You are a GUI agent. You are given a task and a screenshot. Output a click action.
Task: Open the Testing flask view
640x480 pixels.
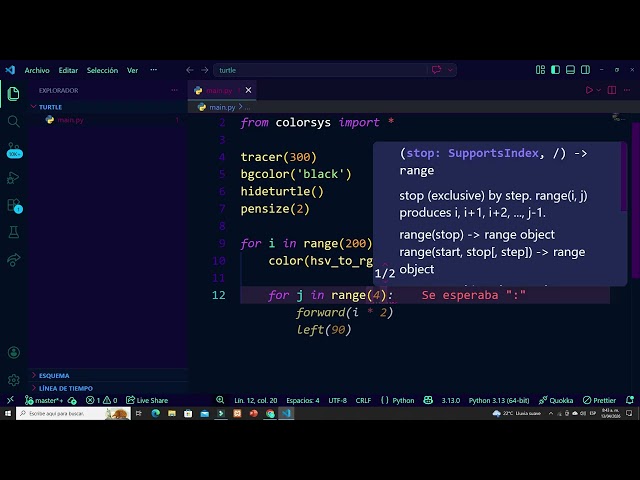(13, 232)
